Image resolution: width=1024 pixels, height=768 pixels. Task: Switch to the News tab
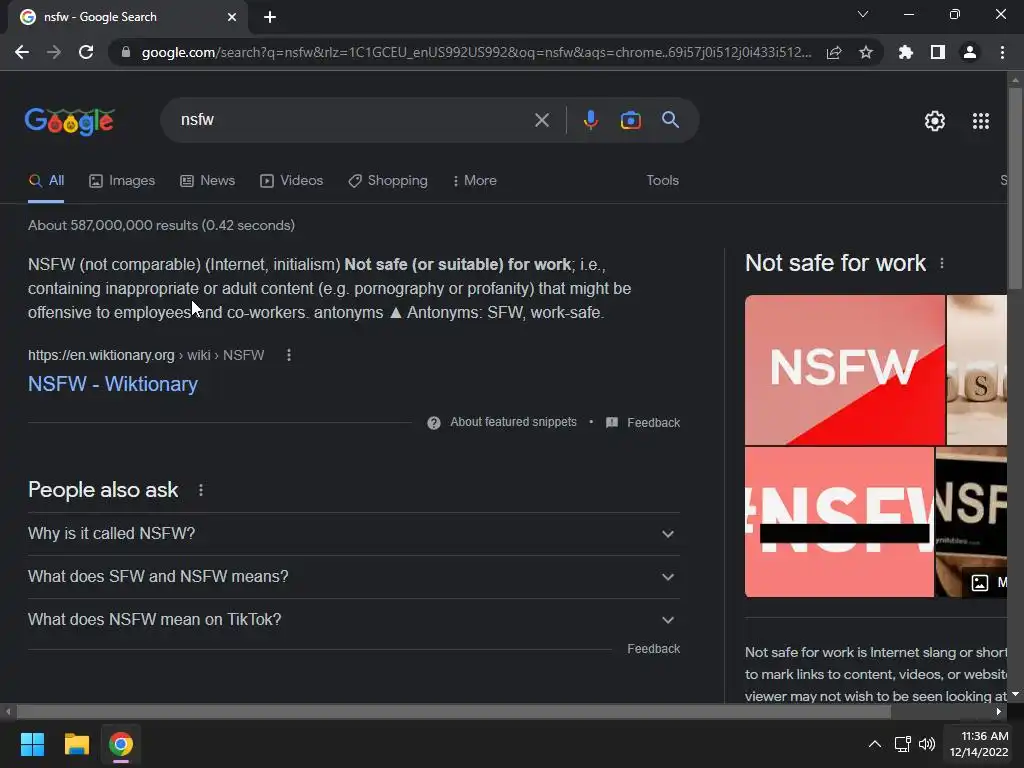point(208,181)
